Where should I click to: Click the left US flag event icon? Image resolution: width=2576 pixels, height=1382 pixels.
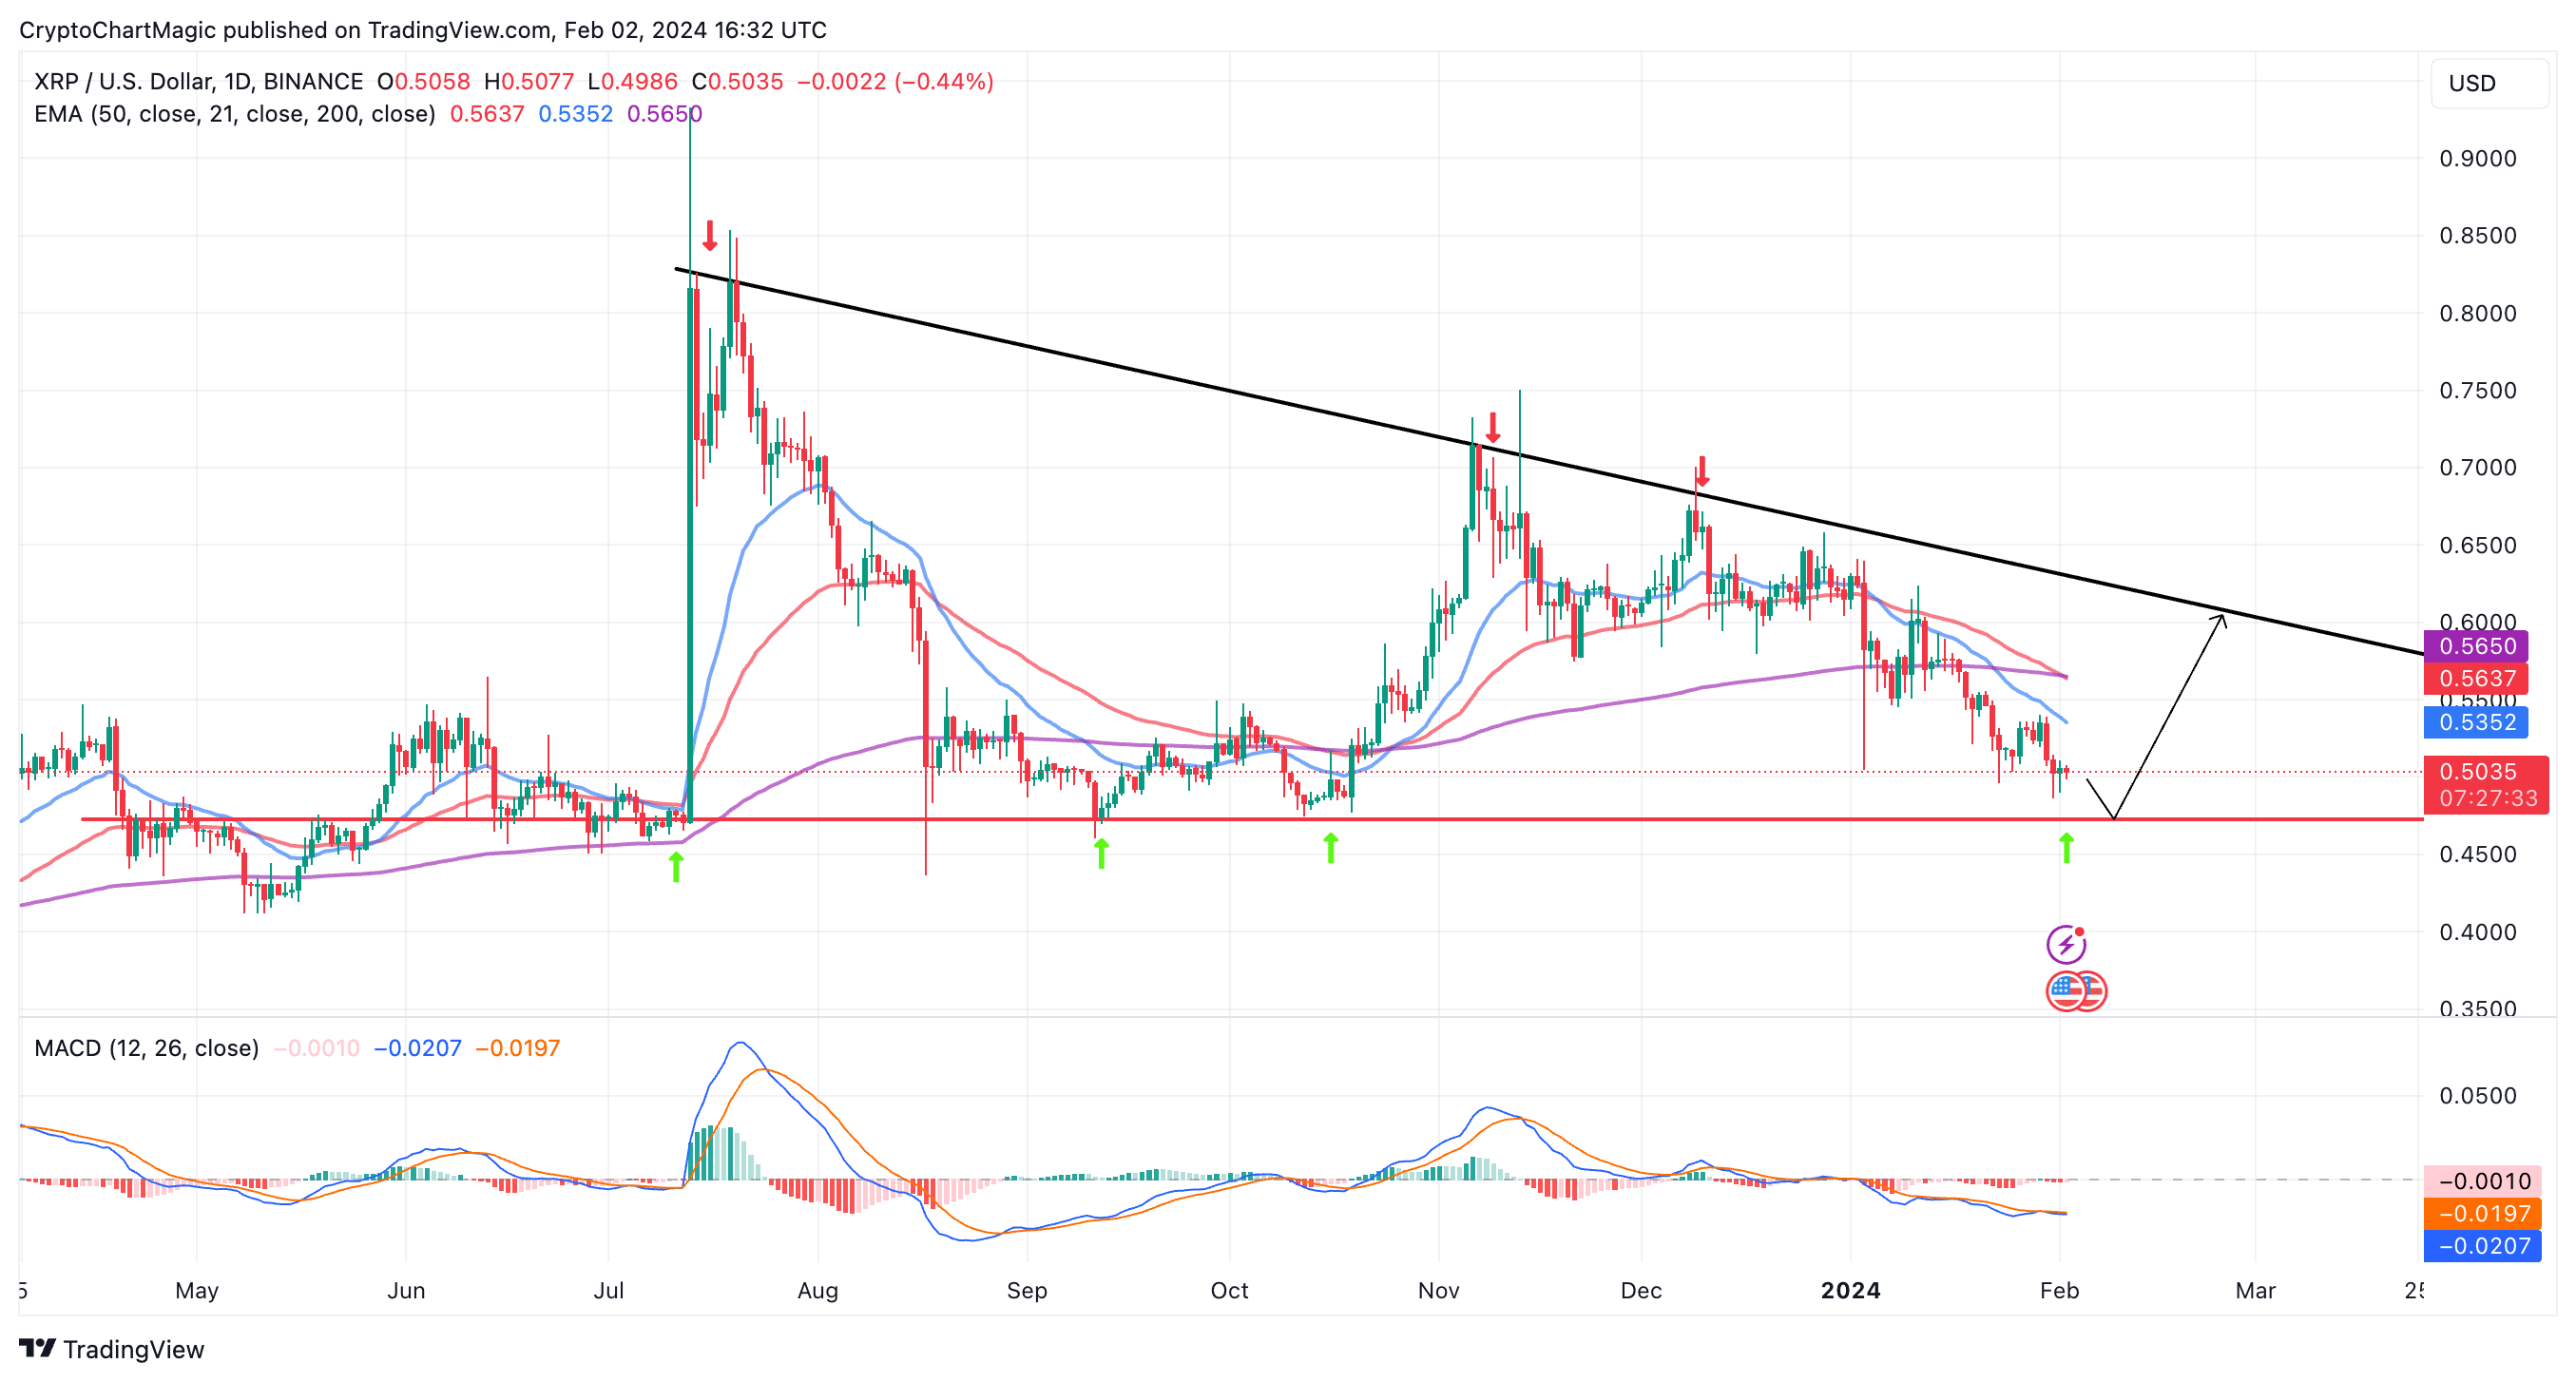click(2064, 991)
